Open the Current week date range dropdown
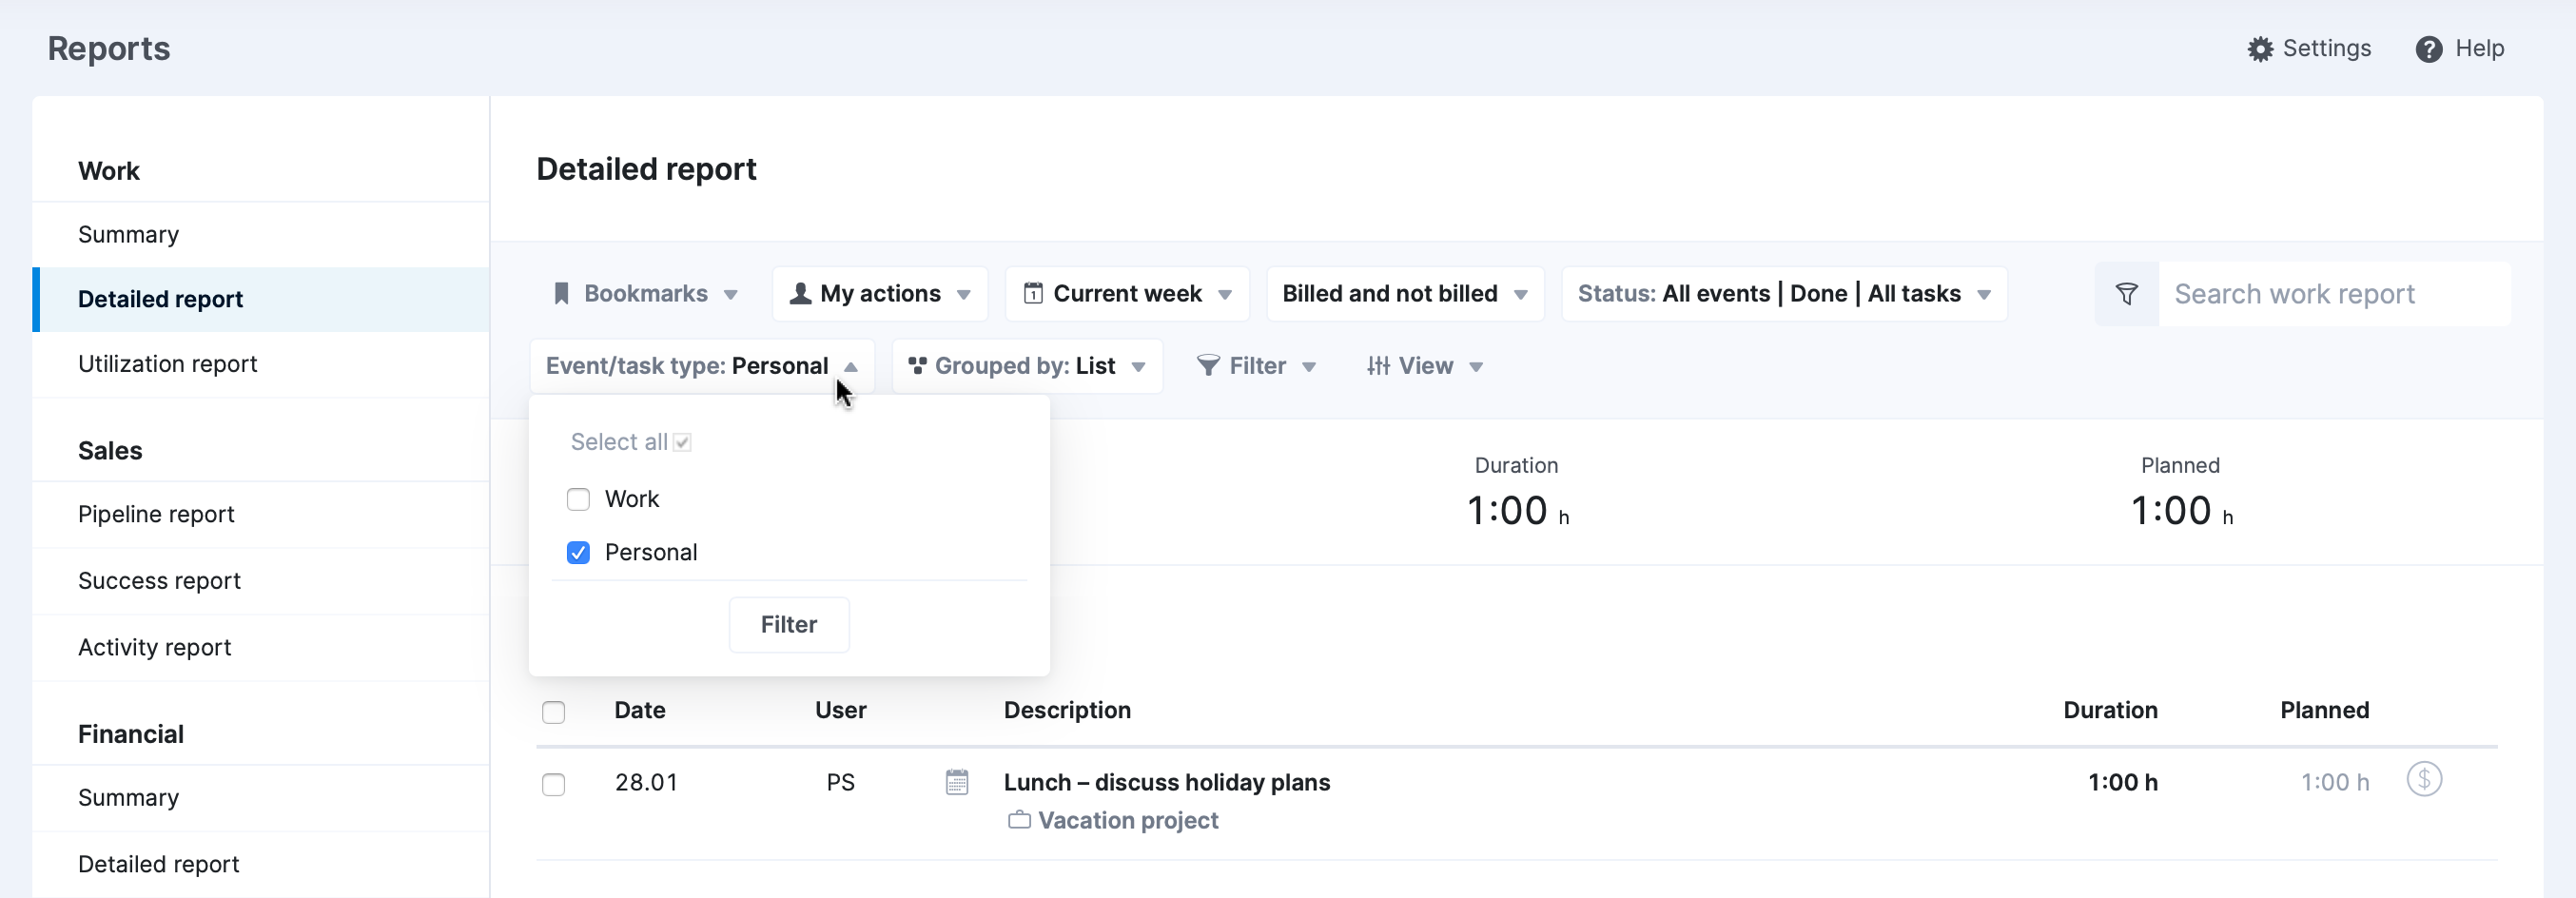Screen dimensions: 2576x898 (1127, 294)
